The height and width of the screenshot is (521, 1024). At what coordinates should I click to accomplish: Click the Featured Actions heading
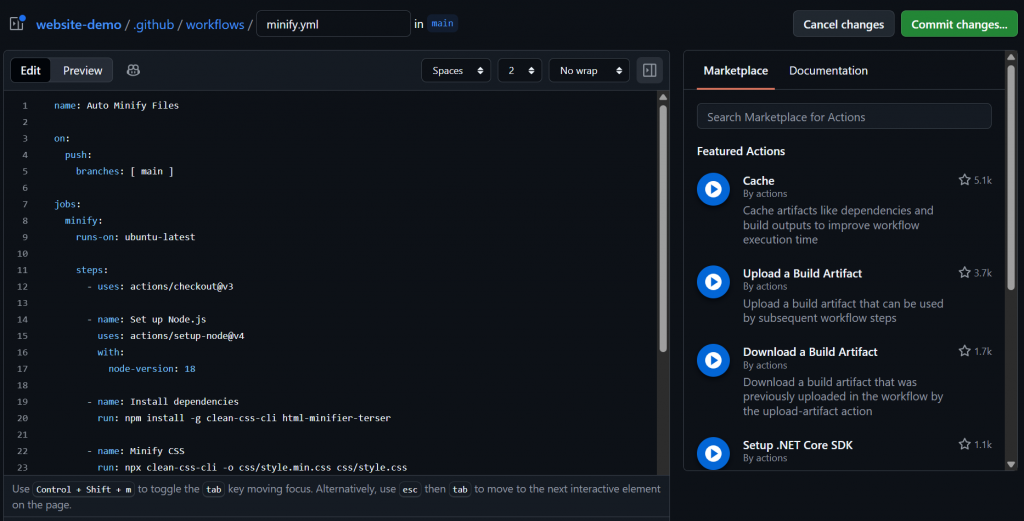741,151
